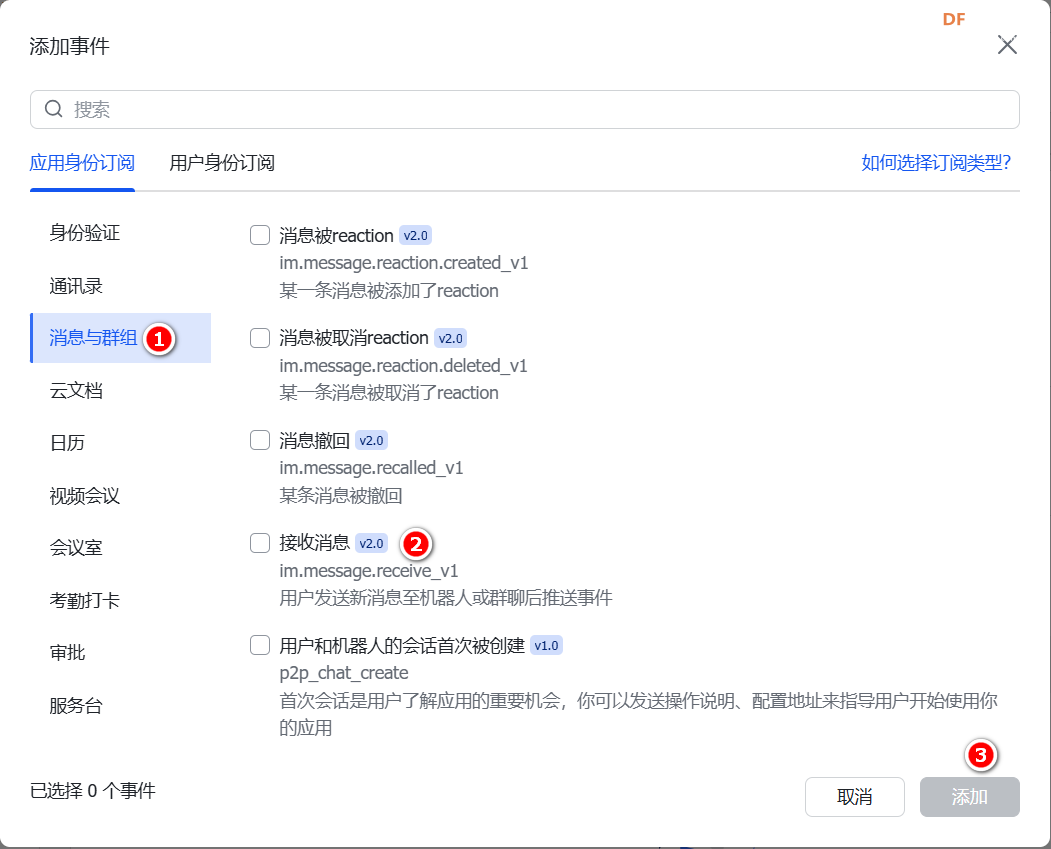Click the 消息被reaction event title

click(336, 236)
